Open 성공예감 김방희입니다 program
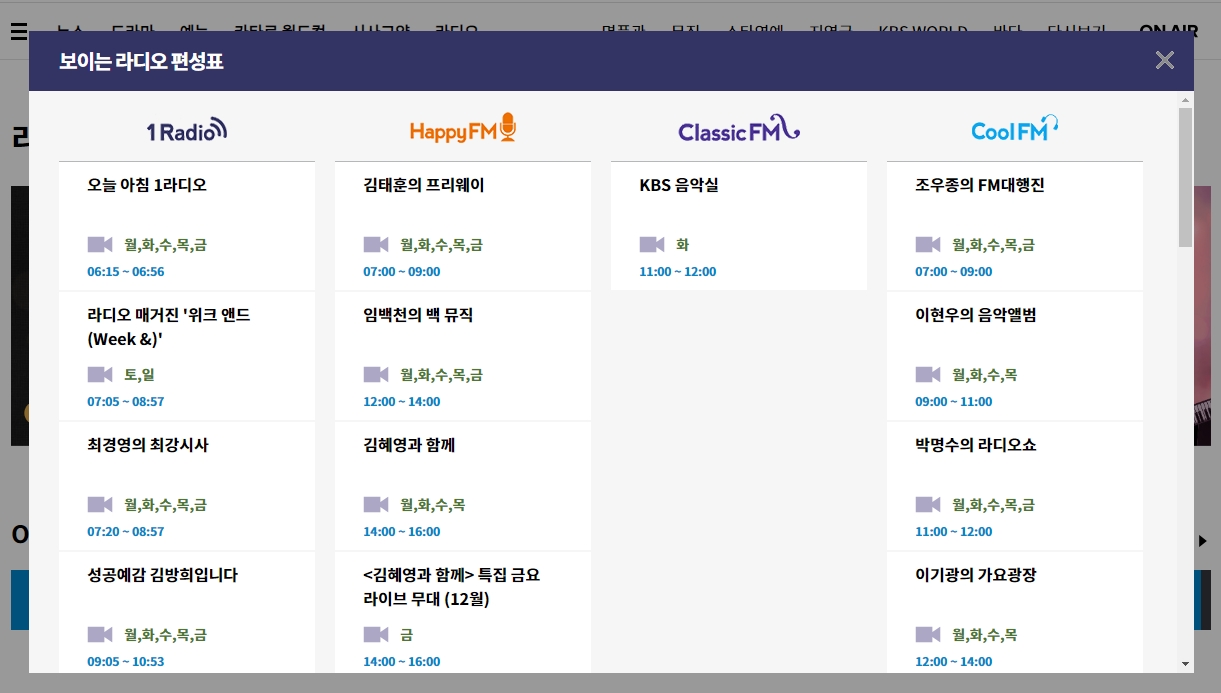1221x693 pixels. click(x=162, y=575)
